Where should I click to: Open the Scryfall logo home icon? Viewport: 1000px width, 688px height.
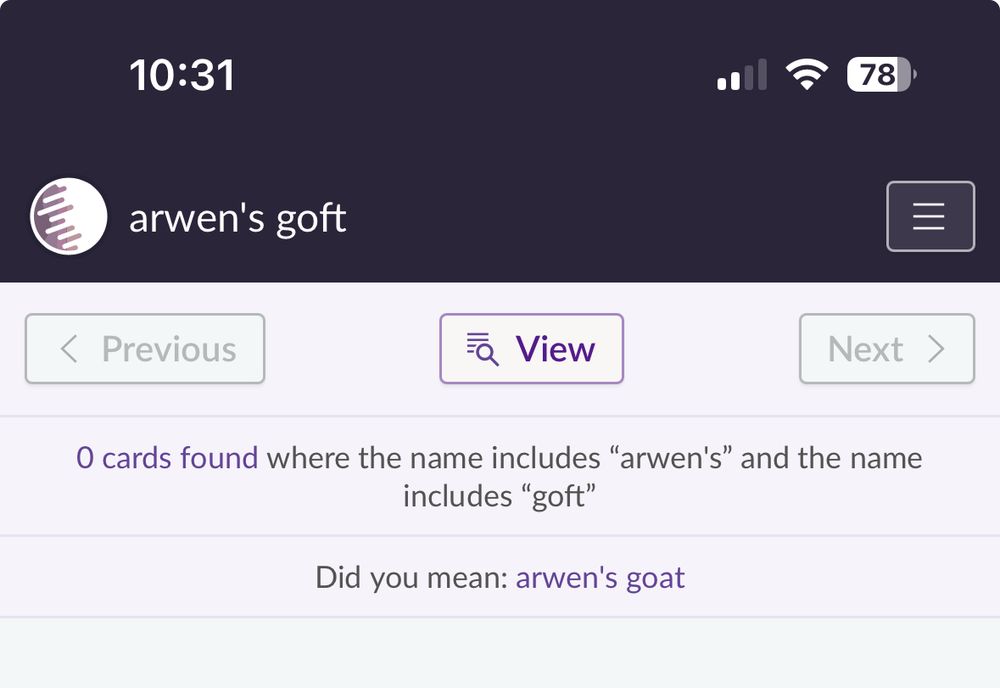click(x=68, y=216)
